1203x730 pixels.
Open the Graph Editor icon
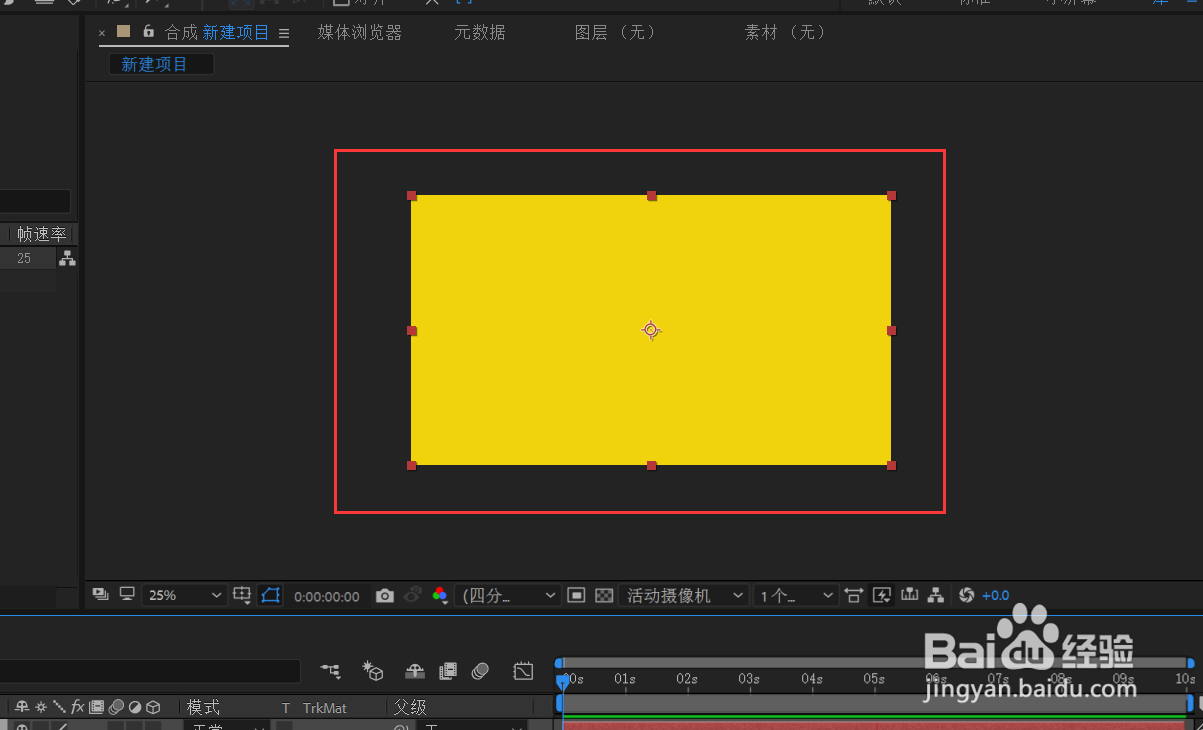click(x=524, y=671)
